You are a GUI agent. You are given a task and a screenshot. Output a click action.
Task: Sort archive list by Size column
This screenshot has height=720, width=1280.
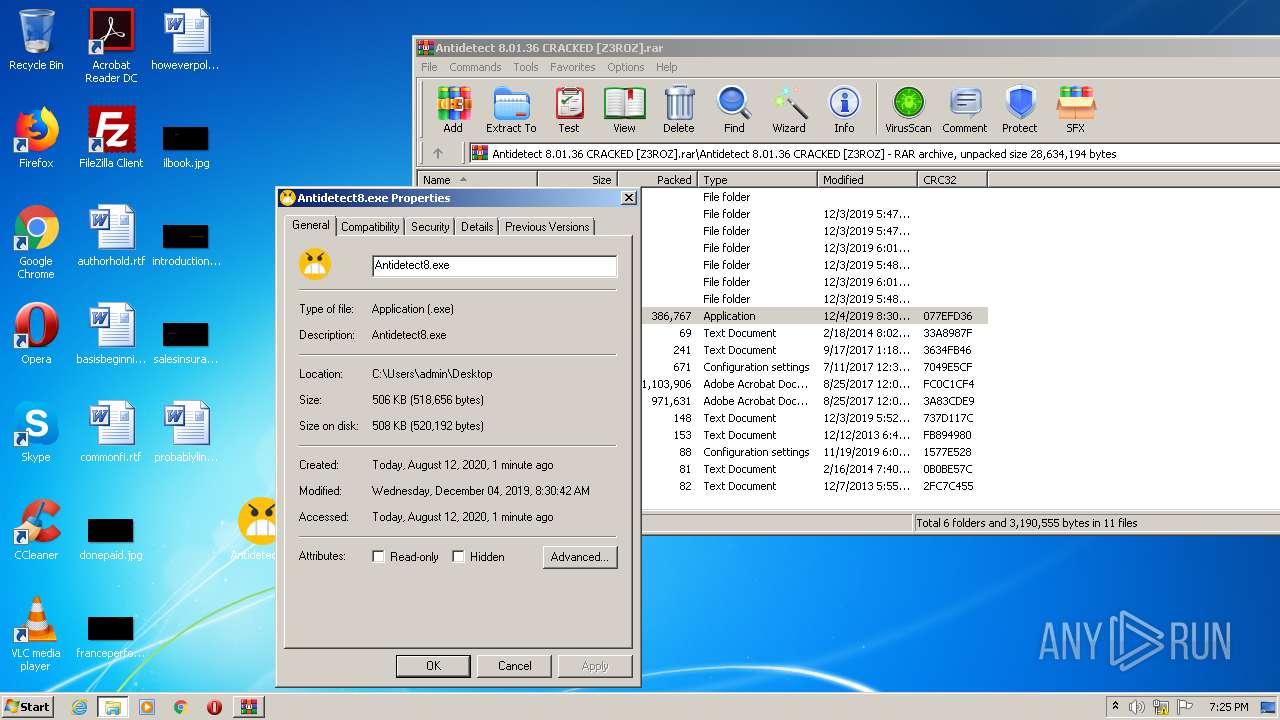coord(578,180)
